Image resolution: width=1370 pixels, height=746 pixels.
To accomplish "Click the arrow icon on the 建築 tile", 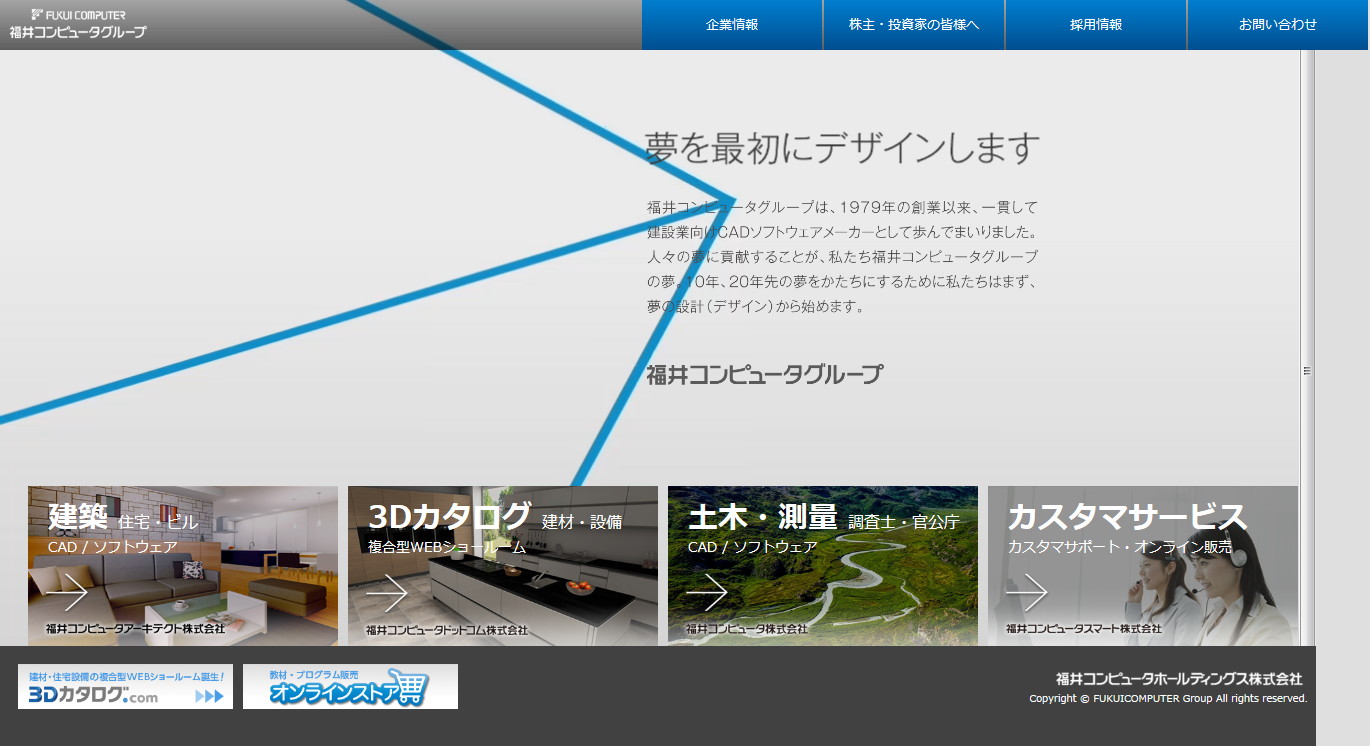I will [x=67, y=592].
